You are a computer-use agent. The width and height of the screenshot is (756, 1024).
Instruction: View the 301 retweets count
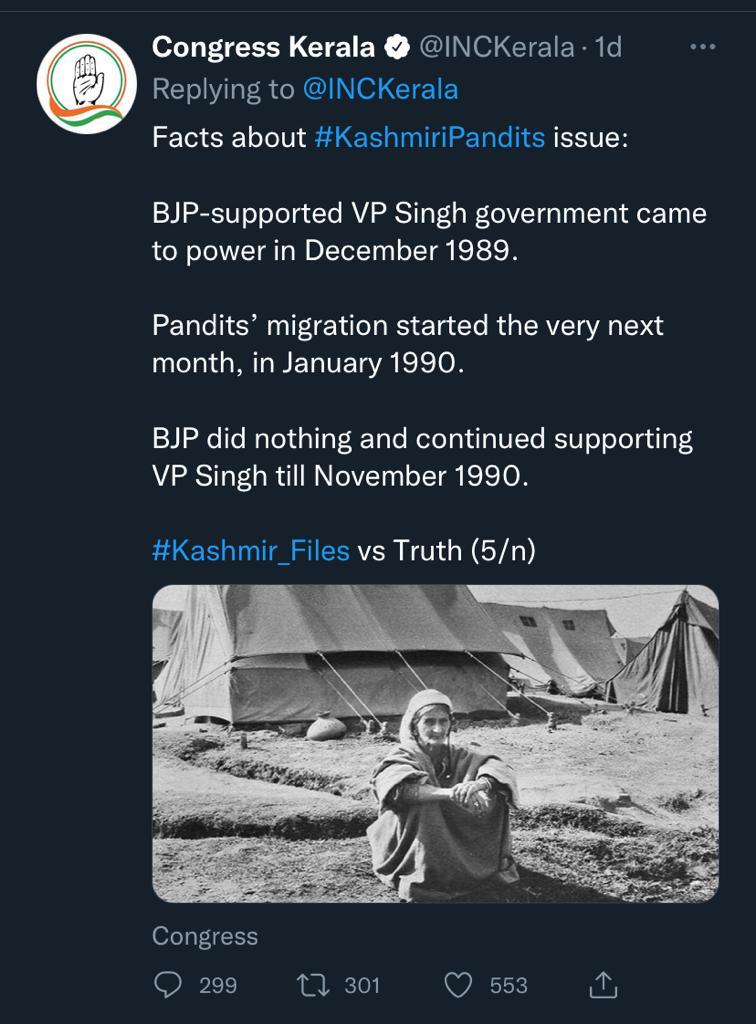pyautogui.click(x=362, y=986)
